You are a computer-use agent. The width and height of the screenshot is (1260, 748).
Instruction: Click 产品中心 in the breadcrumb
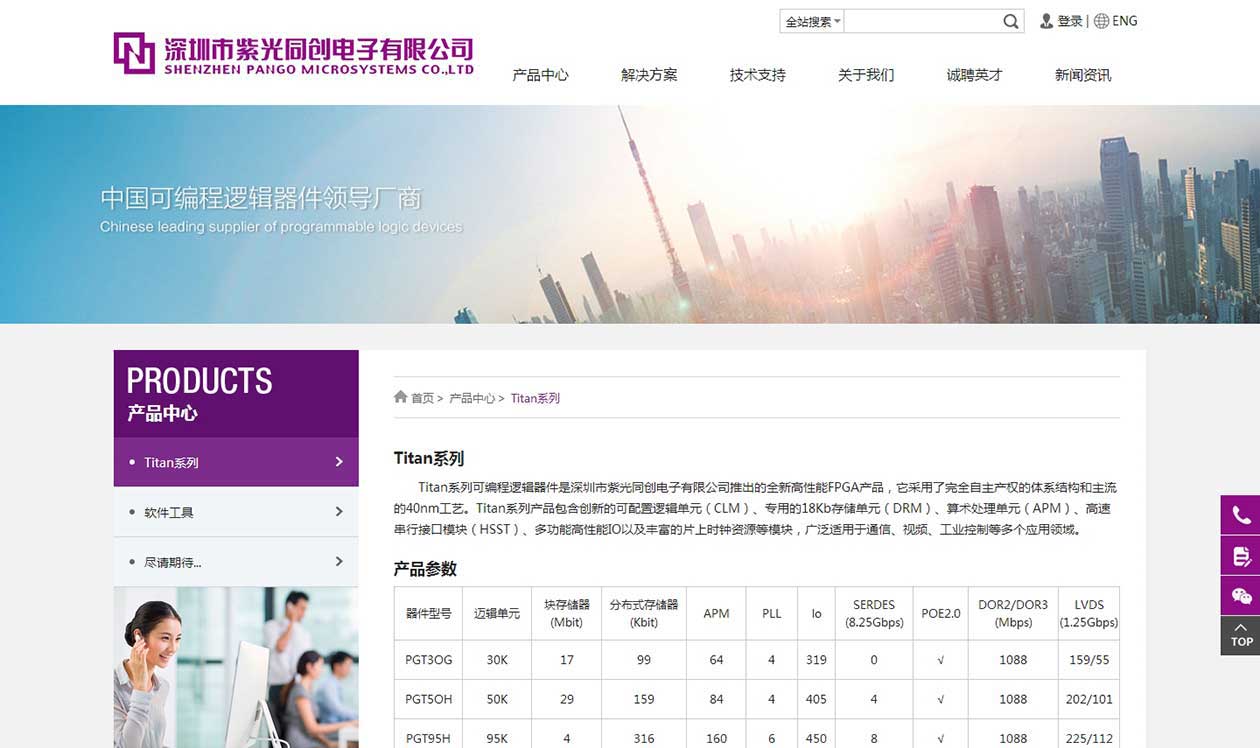(472, 398)
